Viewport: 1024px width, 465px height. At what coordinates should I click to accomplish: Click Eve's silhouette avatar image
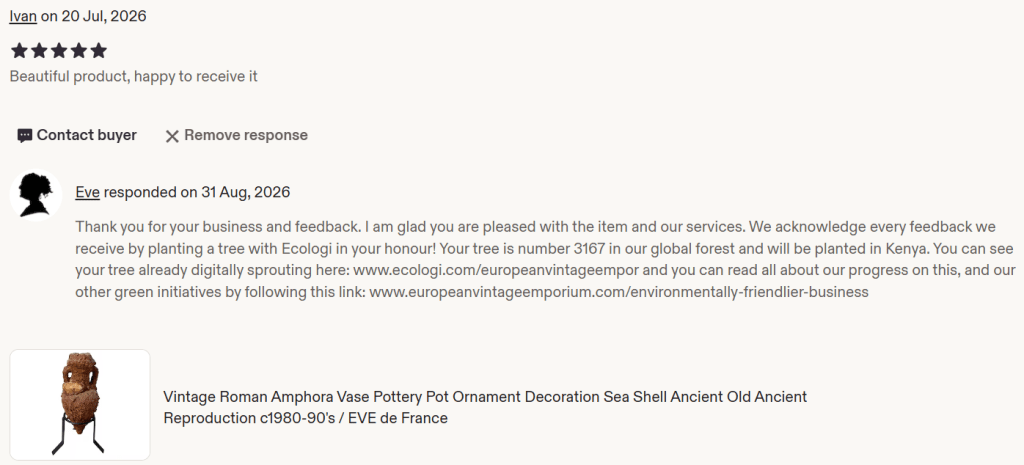coord(36,195)
